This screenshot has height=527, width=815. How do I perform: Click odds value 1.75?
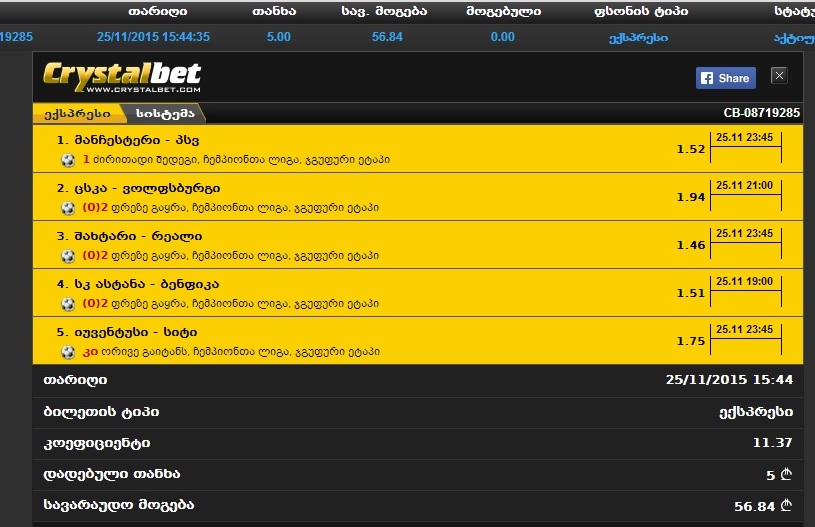(x=691, y=341)
